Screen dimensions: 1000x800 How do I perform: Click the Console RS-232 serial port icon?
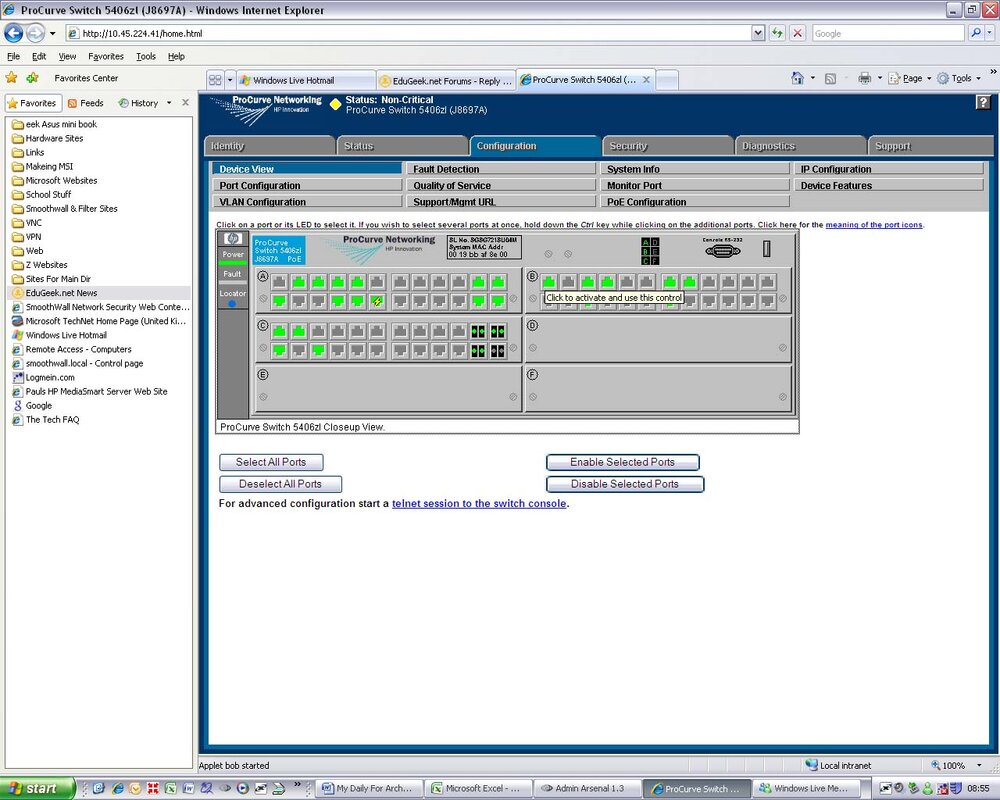[x=723, y=251]
